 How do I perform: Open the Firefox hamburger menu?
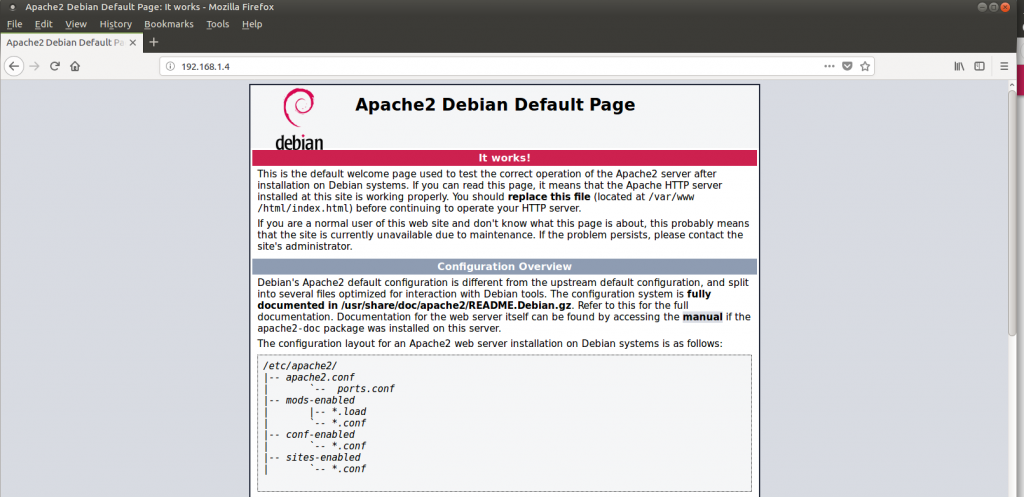(x=1004, y=66)
